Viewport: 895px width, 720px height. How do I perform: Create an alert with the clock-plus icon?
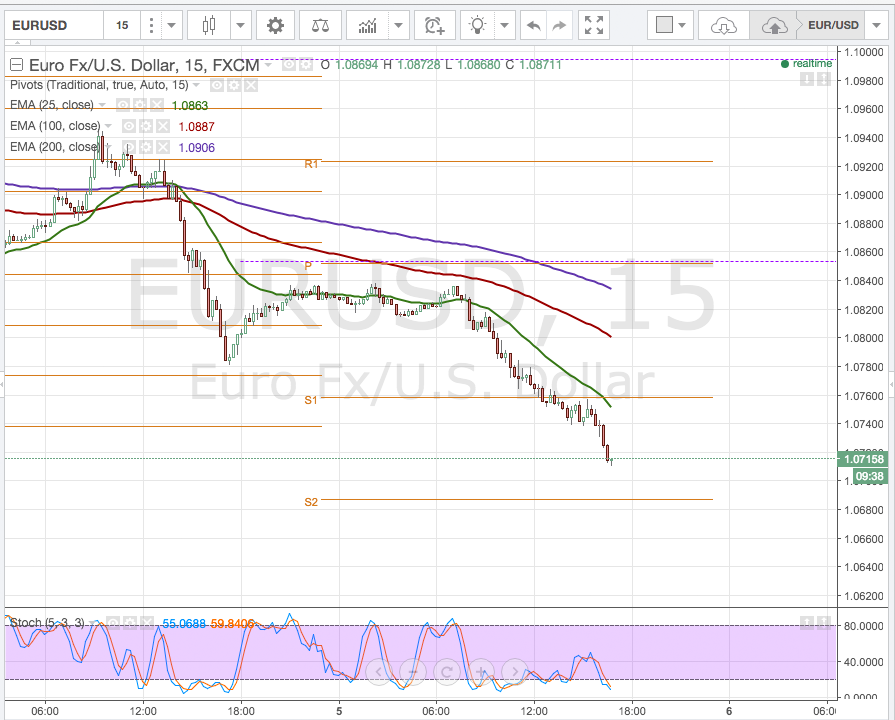[x=433, y=25]
